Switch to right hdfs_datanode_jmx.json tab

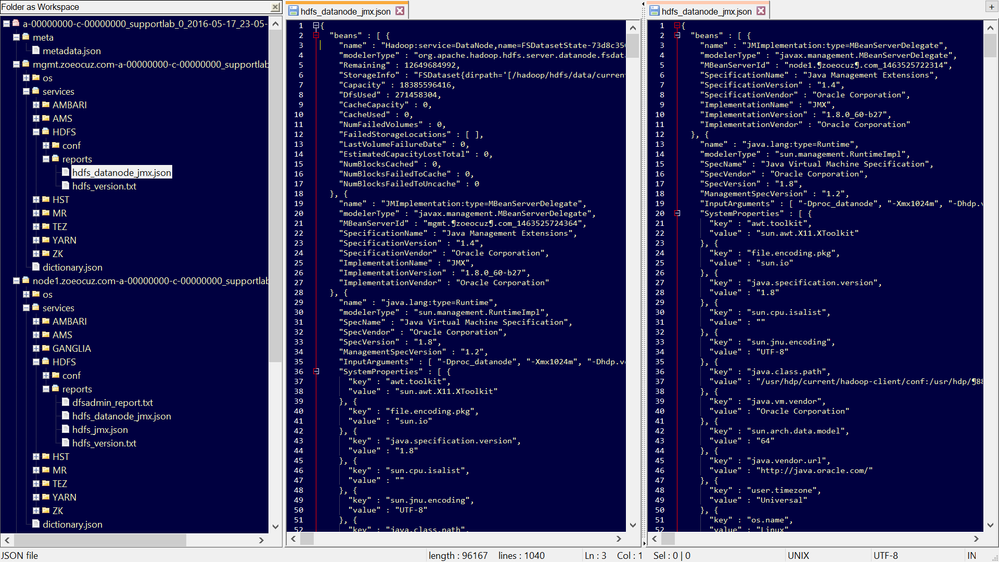(707, 11)
